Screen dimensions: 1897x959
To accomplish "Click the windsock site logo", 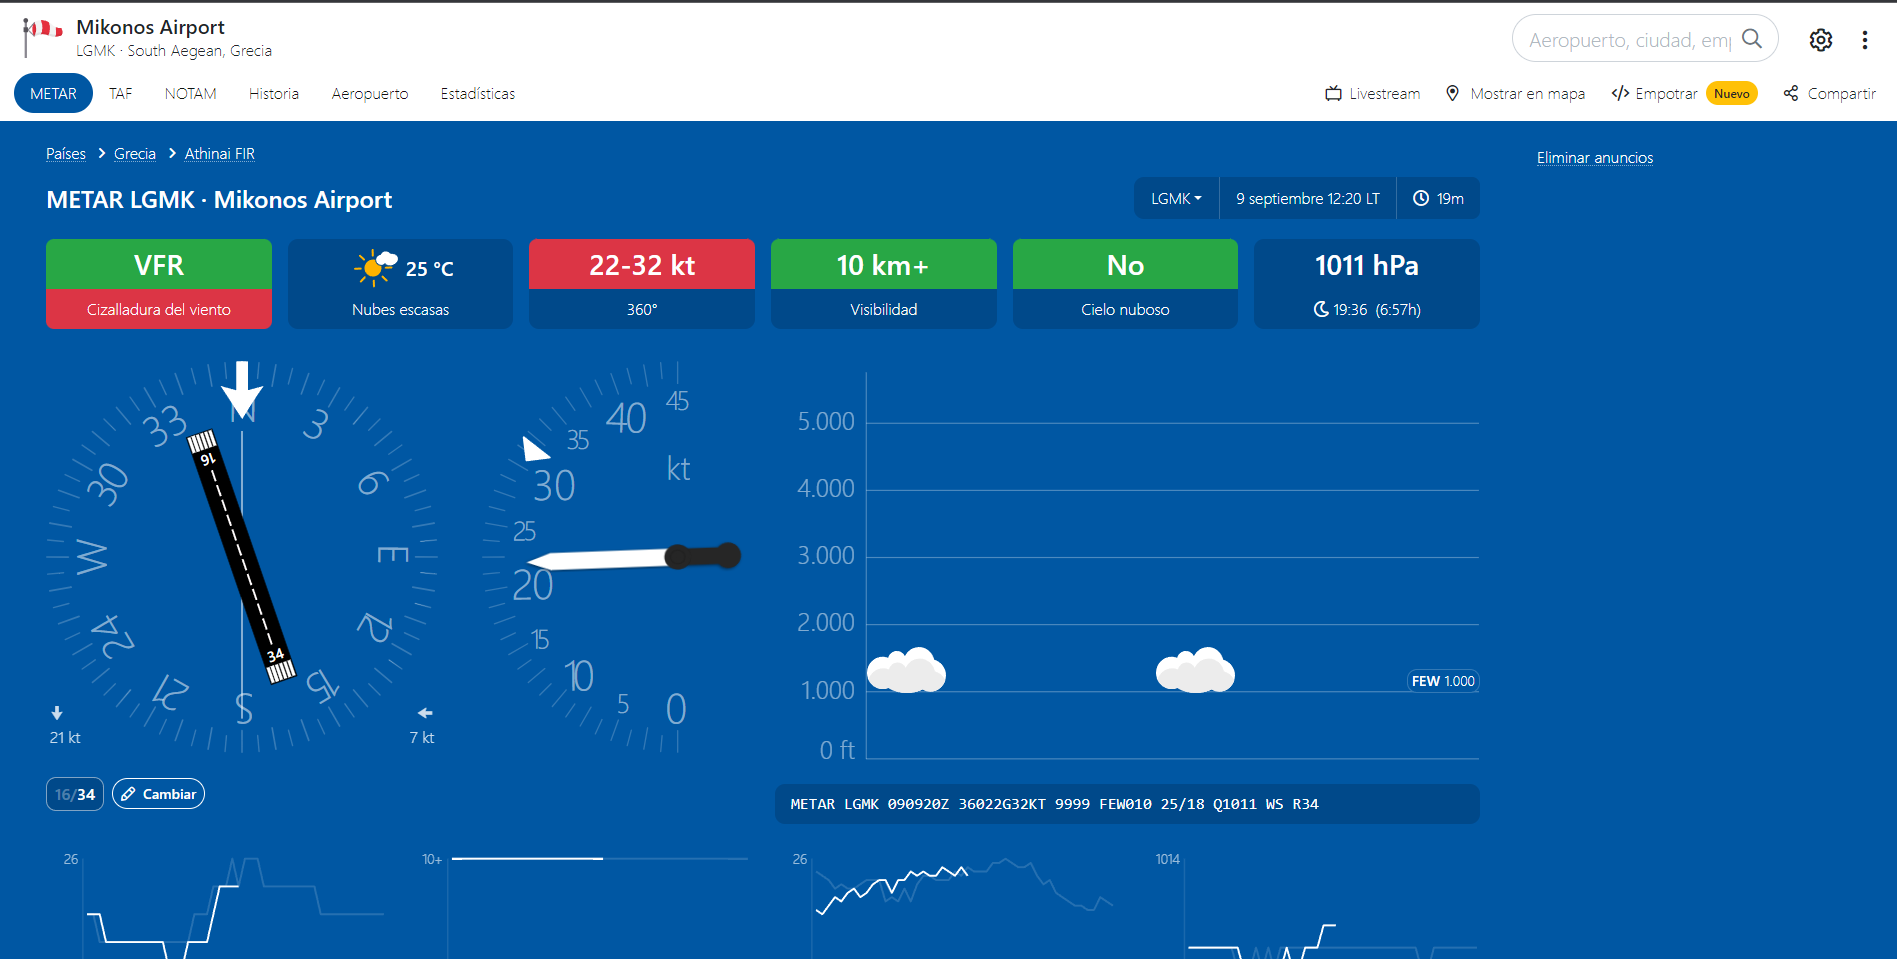I will click(x=42, y=37).
